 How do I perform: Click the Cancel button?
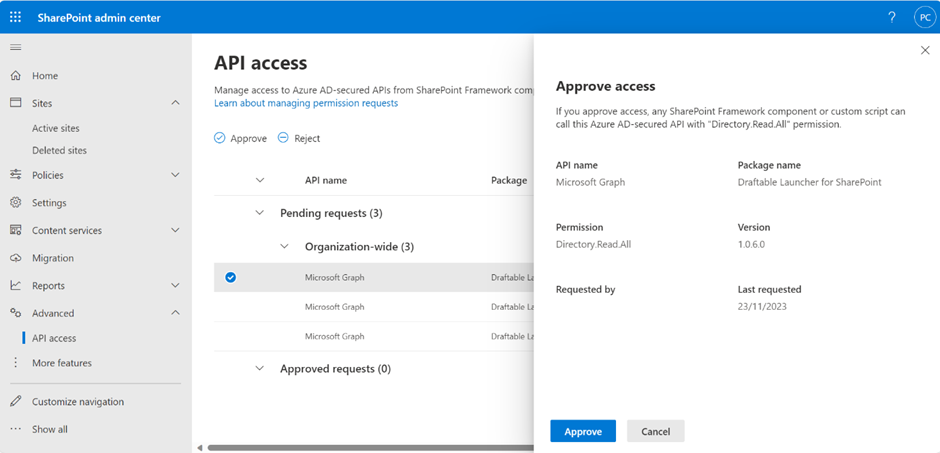tap(655, 431)
